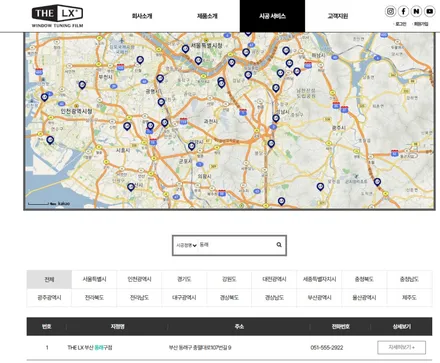440x363 pixels.
Task: Select the 전체 region tab
Action: (49, 279)
